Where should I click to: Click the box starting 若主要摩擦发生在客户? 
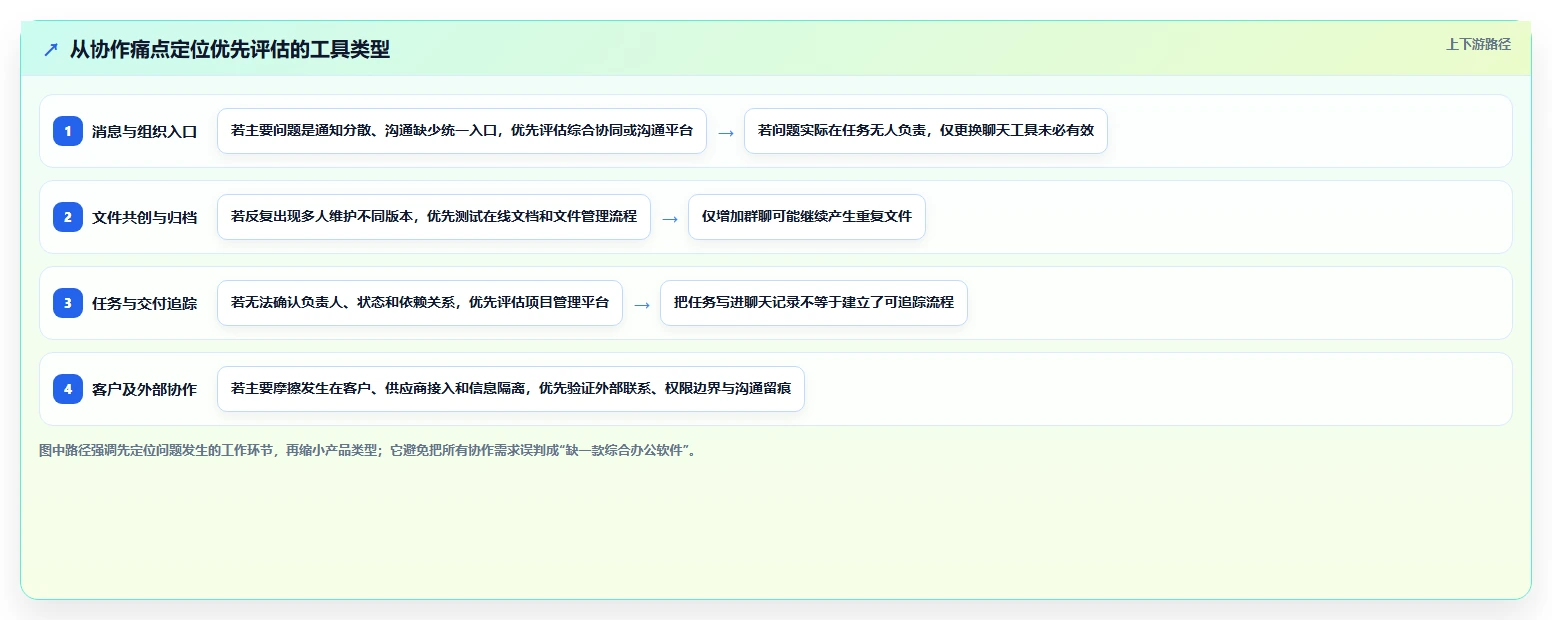[511, 389]
